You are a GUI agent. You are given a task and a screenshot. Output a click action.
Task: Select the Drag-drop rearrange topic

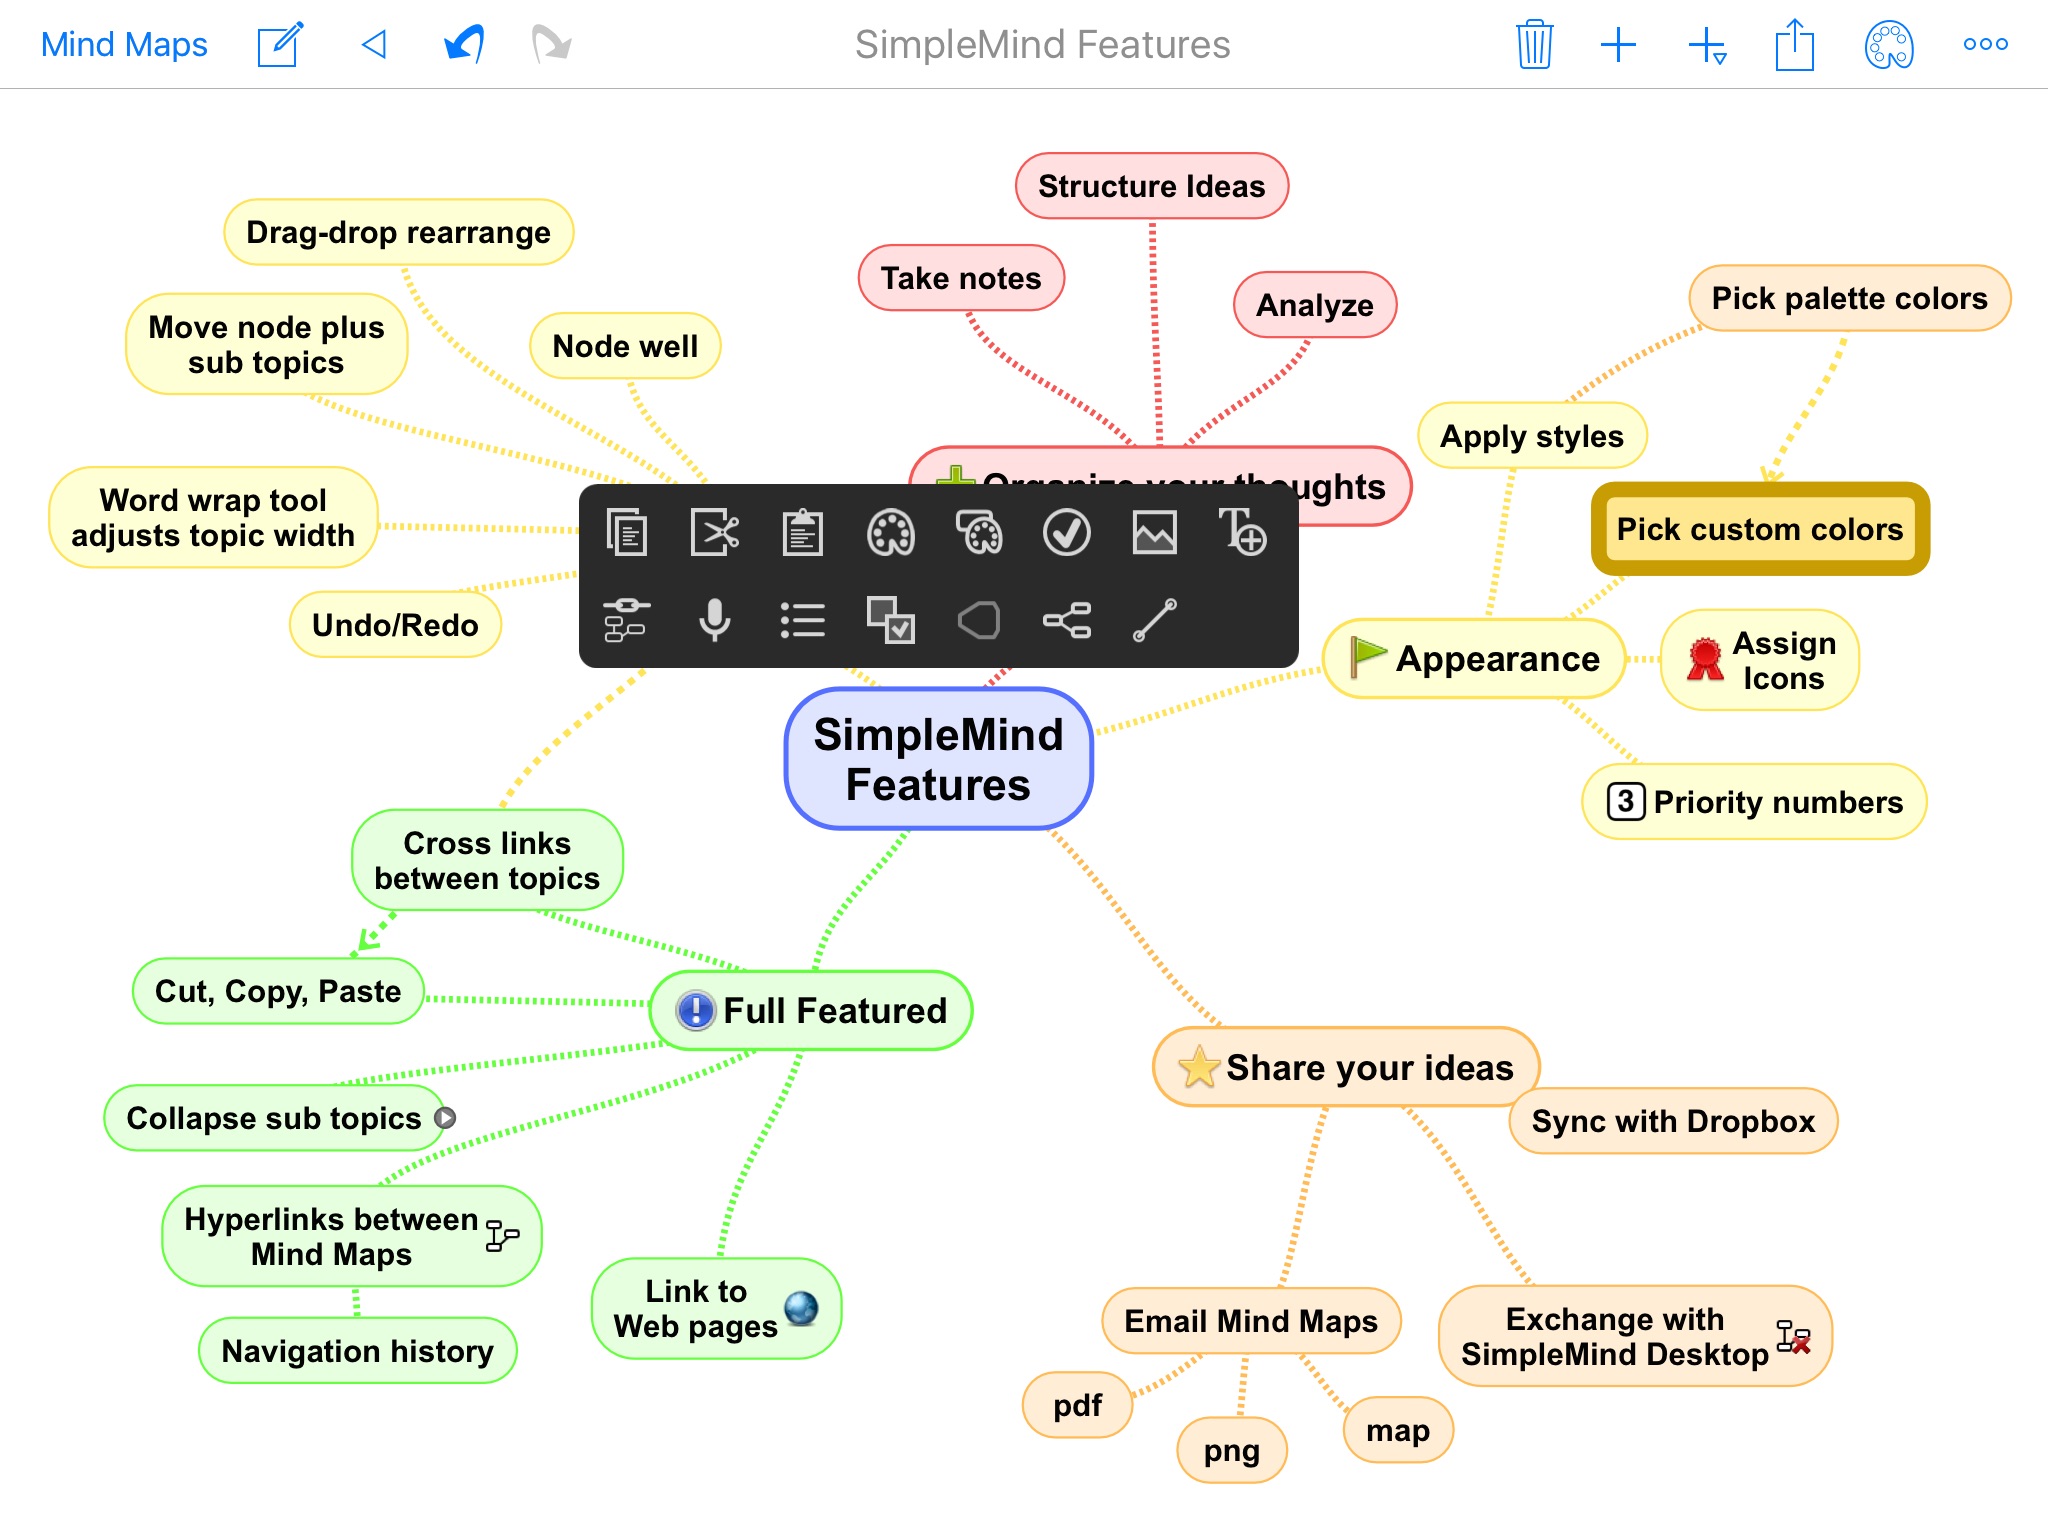coord(398,232)
